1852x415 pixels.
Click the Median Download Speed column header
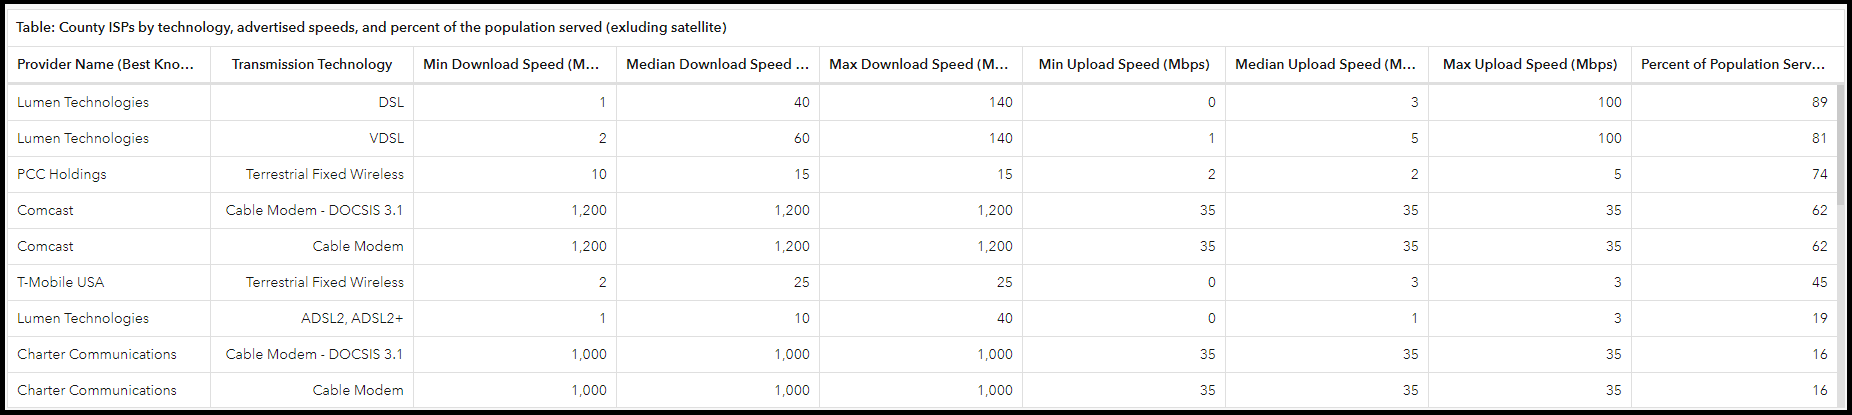coord(717,64)
